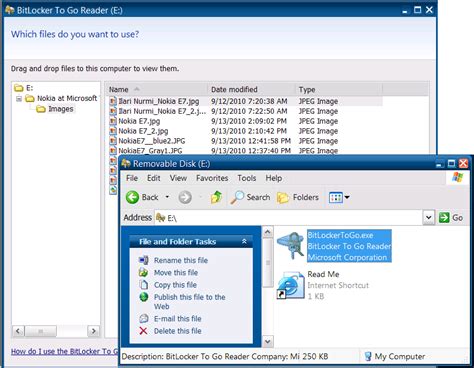Select Ilari Nurmi_Nokia E7.jpg file
The image size is (474, 368).
(x=159, y=101)
